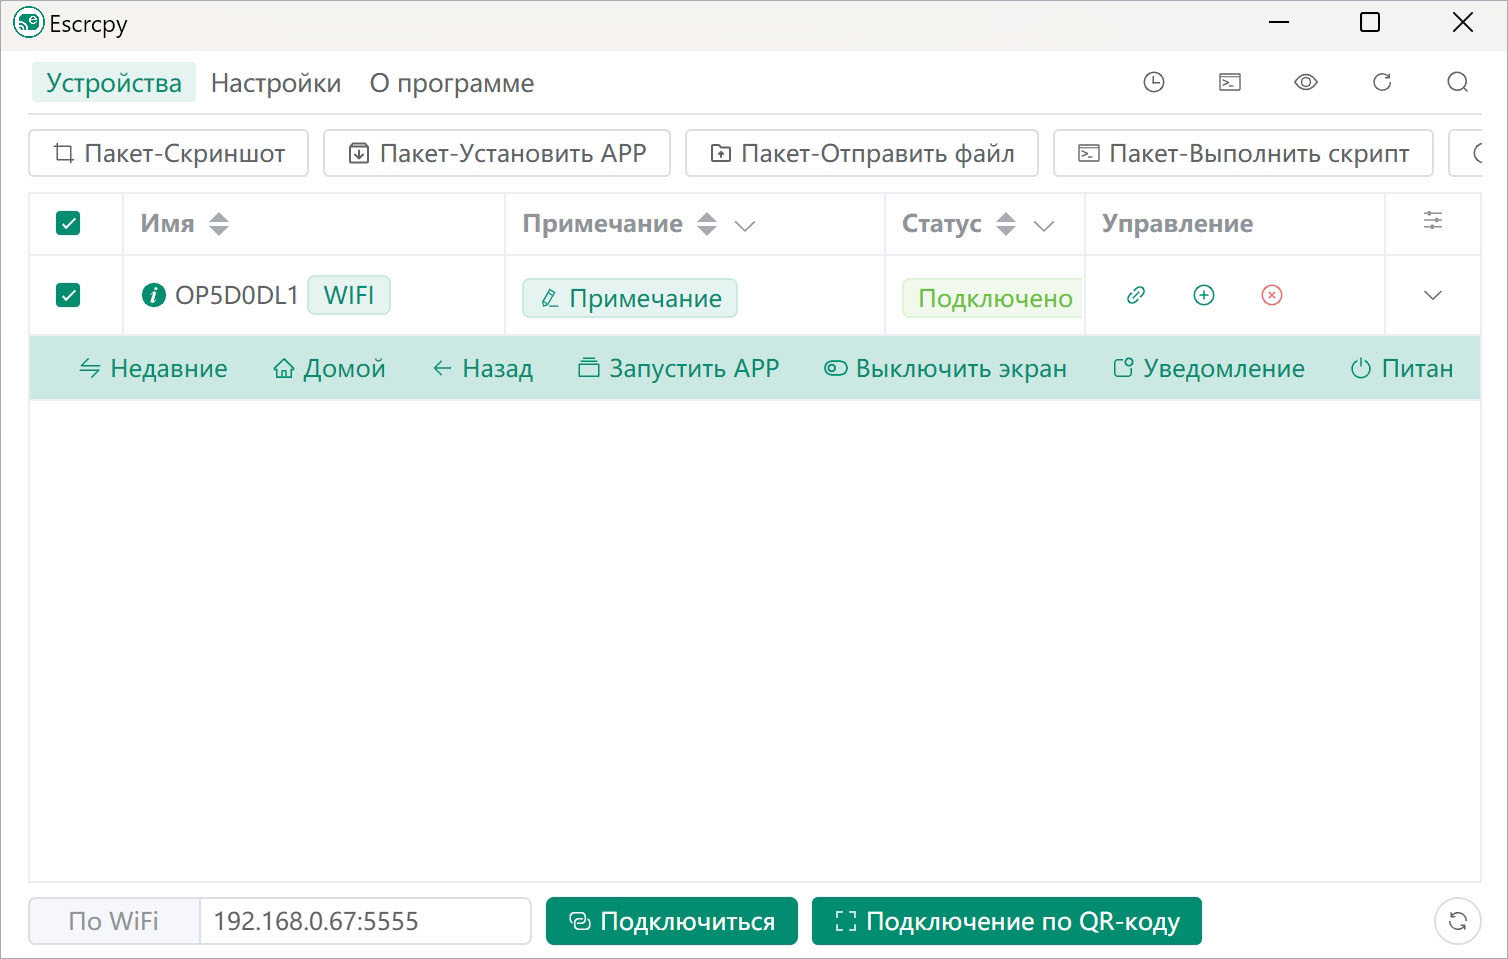Click the OP5D0DL1 device name

237,295
